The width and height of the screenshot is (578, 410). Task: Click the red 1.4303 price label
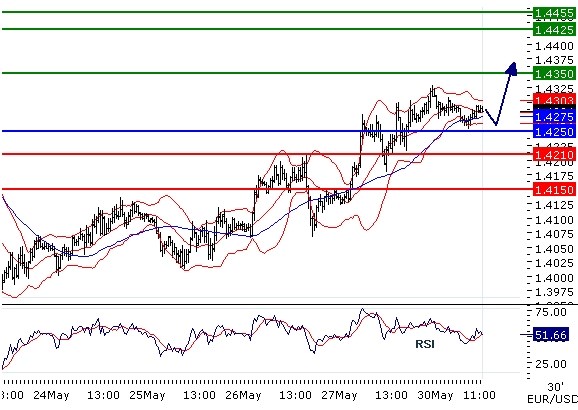(x=554, y=100)
